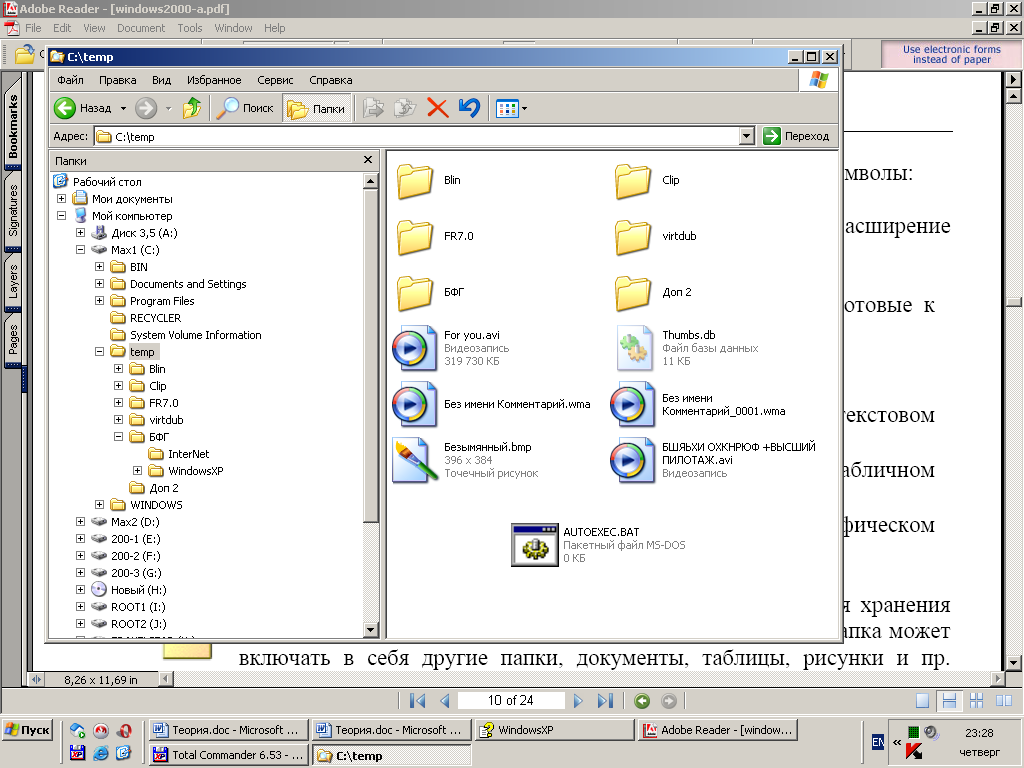
Task: Go to first page in Adobe Reader
Action: [x=417, y=701]
